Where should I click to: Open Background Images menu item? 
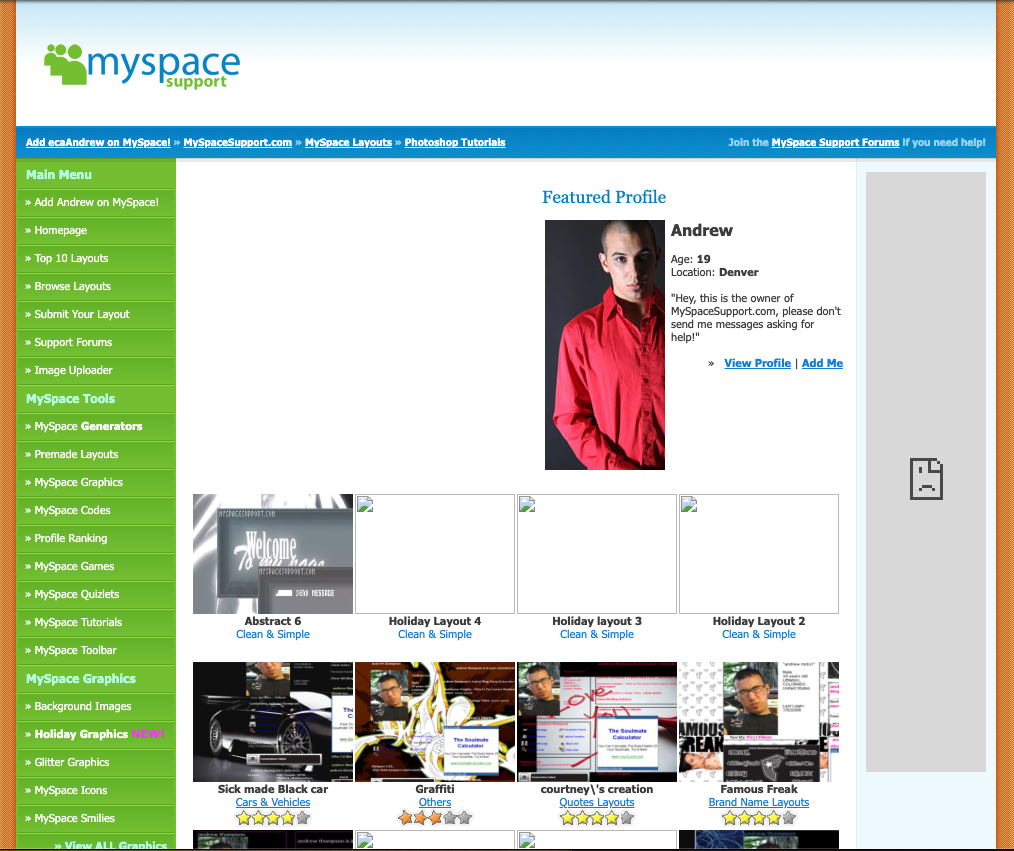[x=96, y=707]
